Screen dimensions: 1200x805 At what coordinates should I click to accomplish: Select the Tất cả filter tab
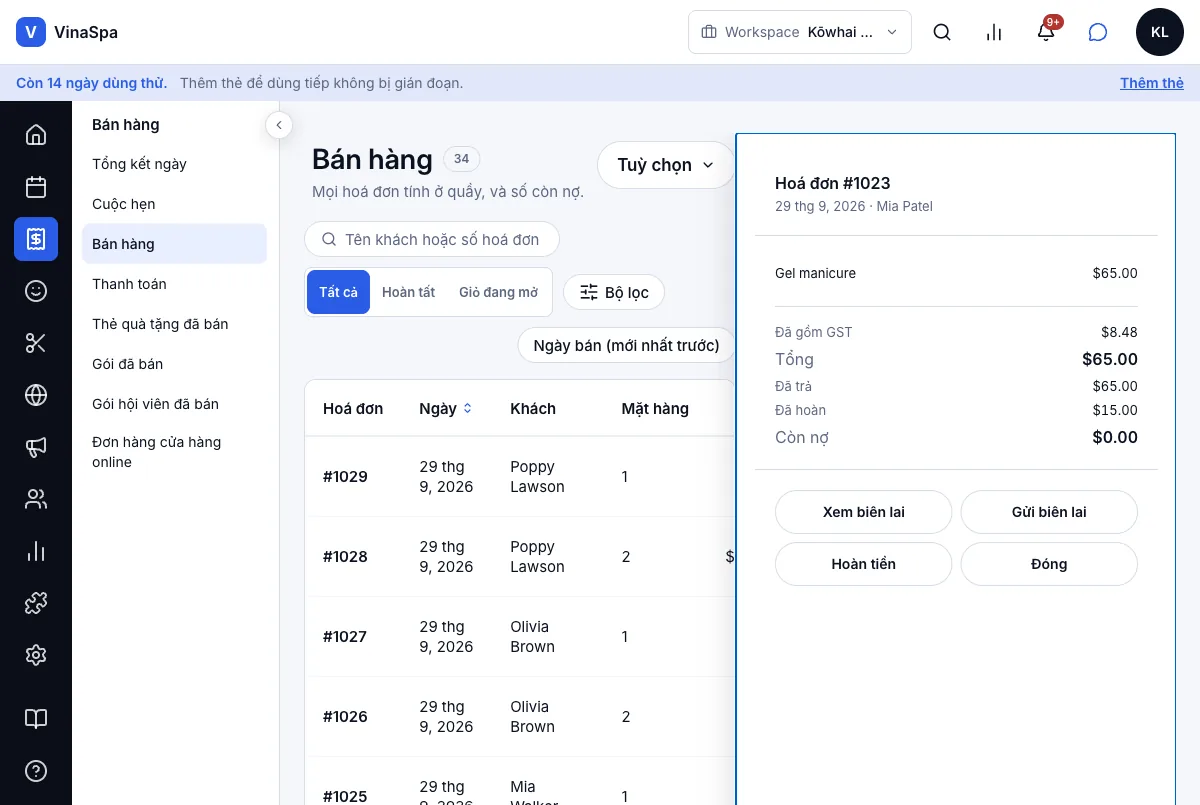coord(338,292)
